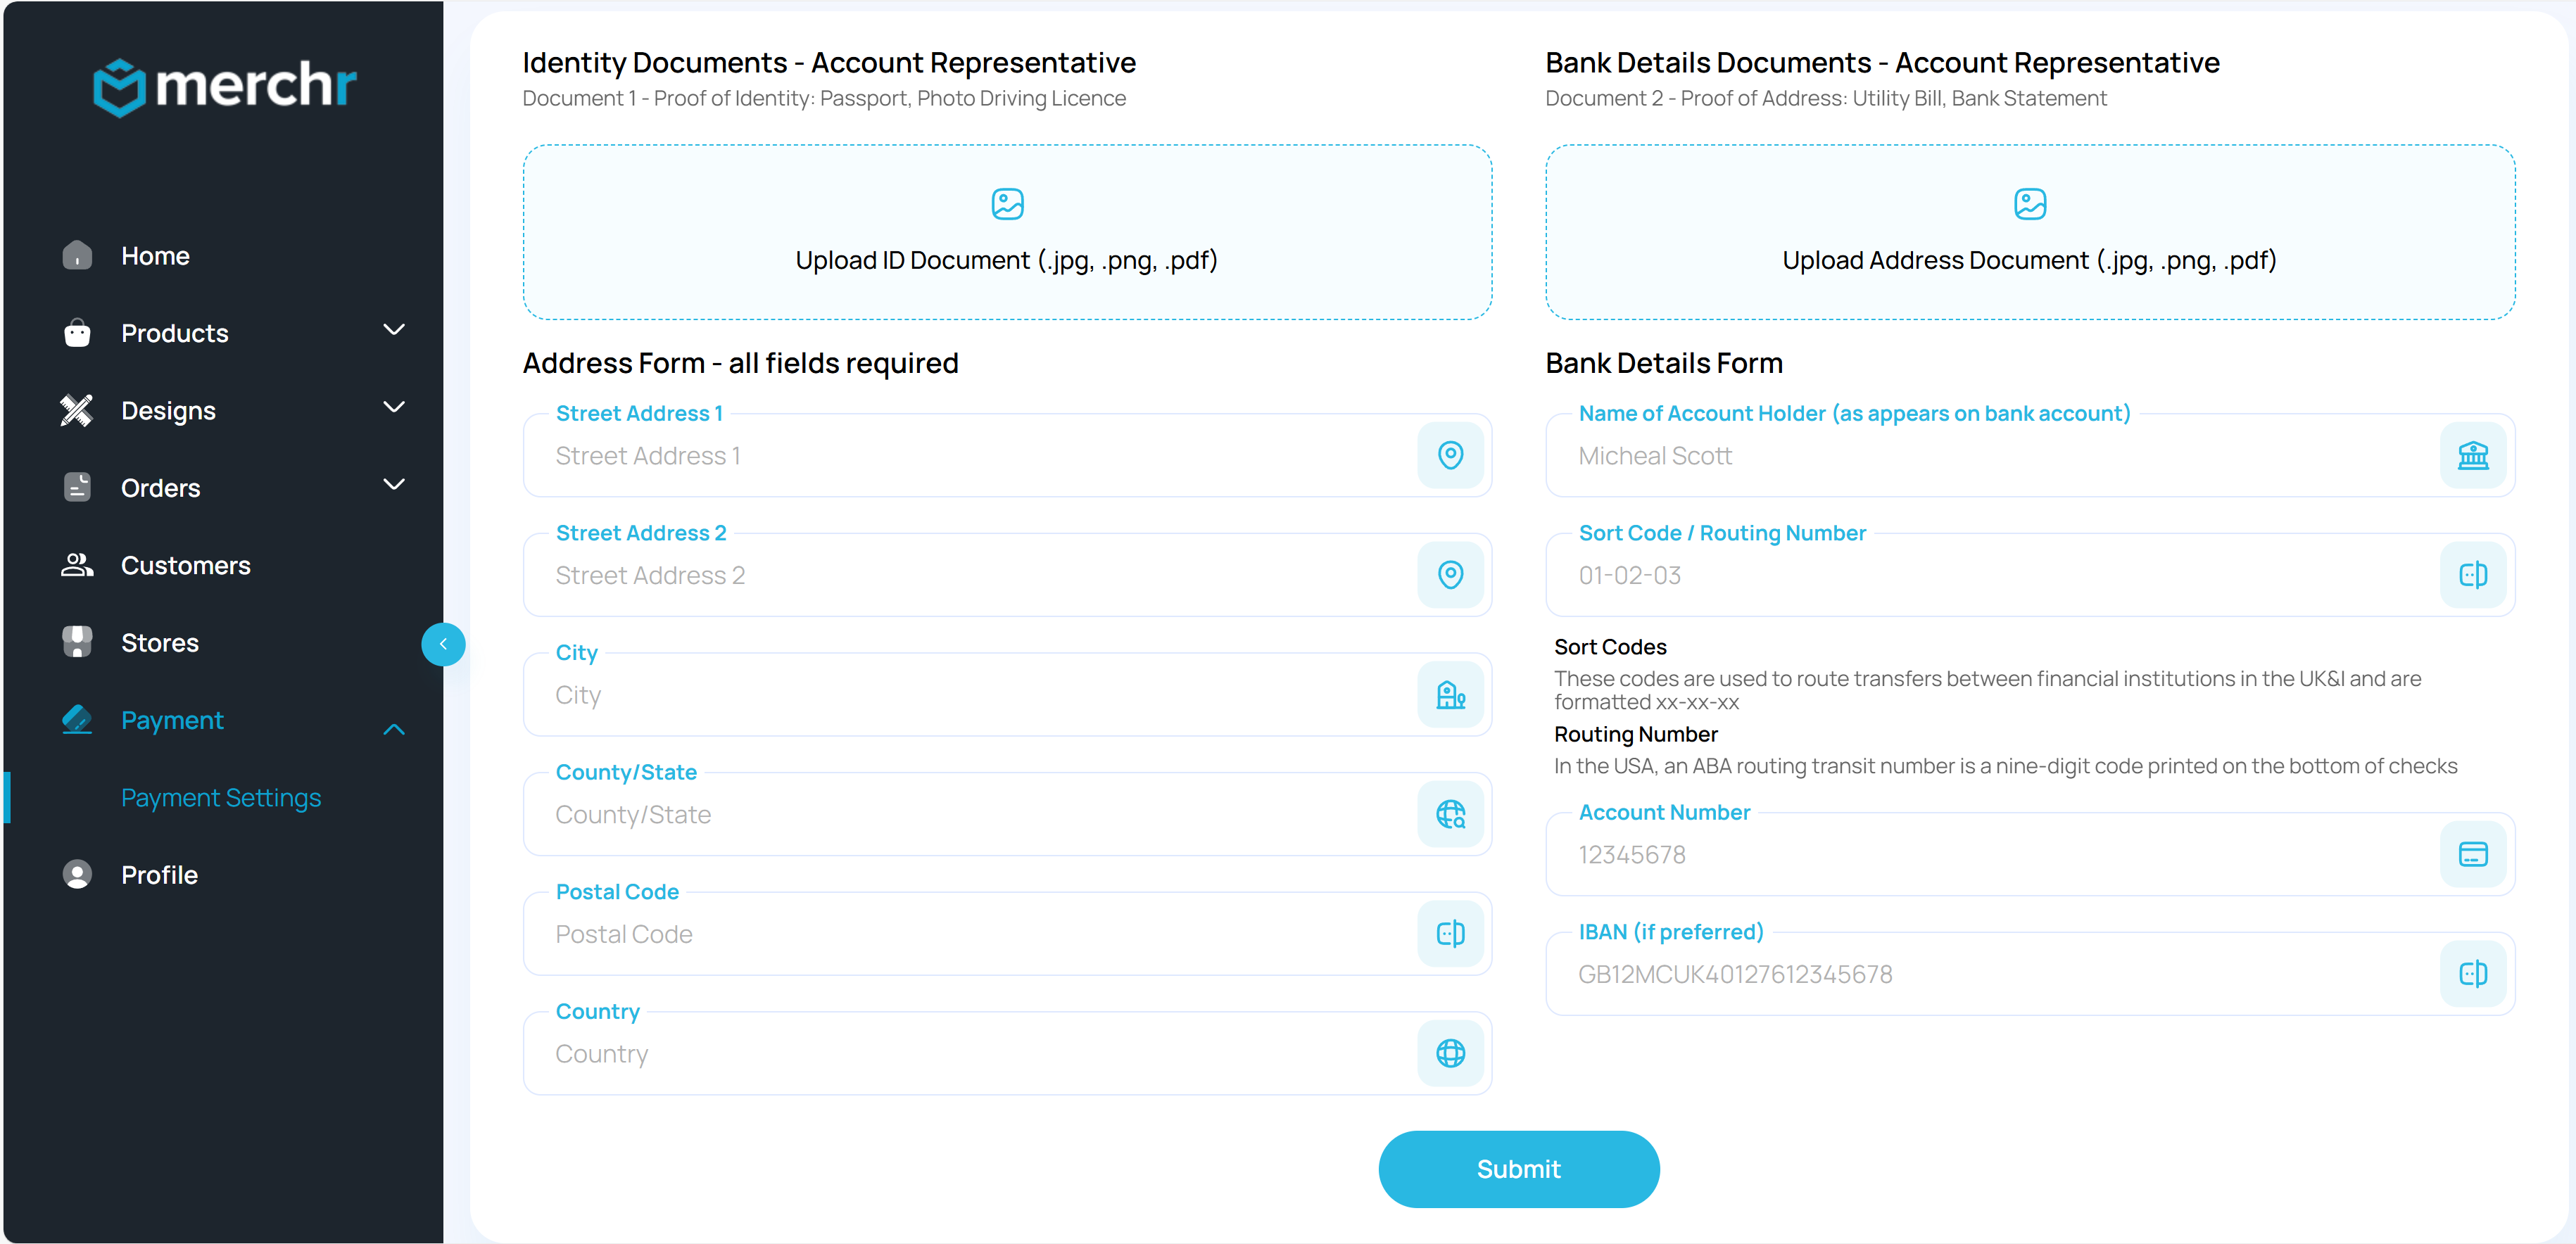Click the globe icon in Country field
The image size is (2576, 1244).
pyautogui.click(x=1450, y=1053)
